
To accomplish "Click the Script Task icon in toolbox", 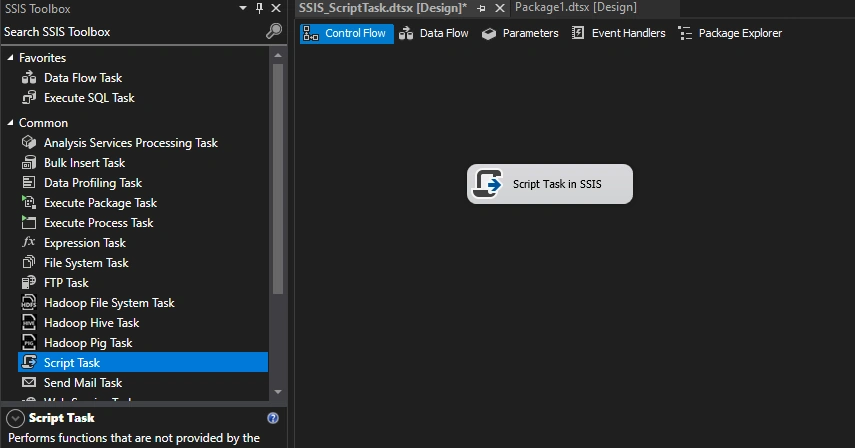I will (29, 362).
